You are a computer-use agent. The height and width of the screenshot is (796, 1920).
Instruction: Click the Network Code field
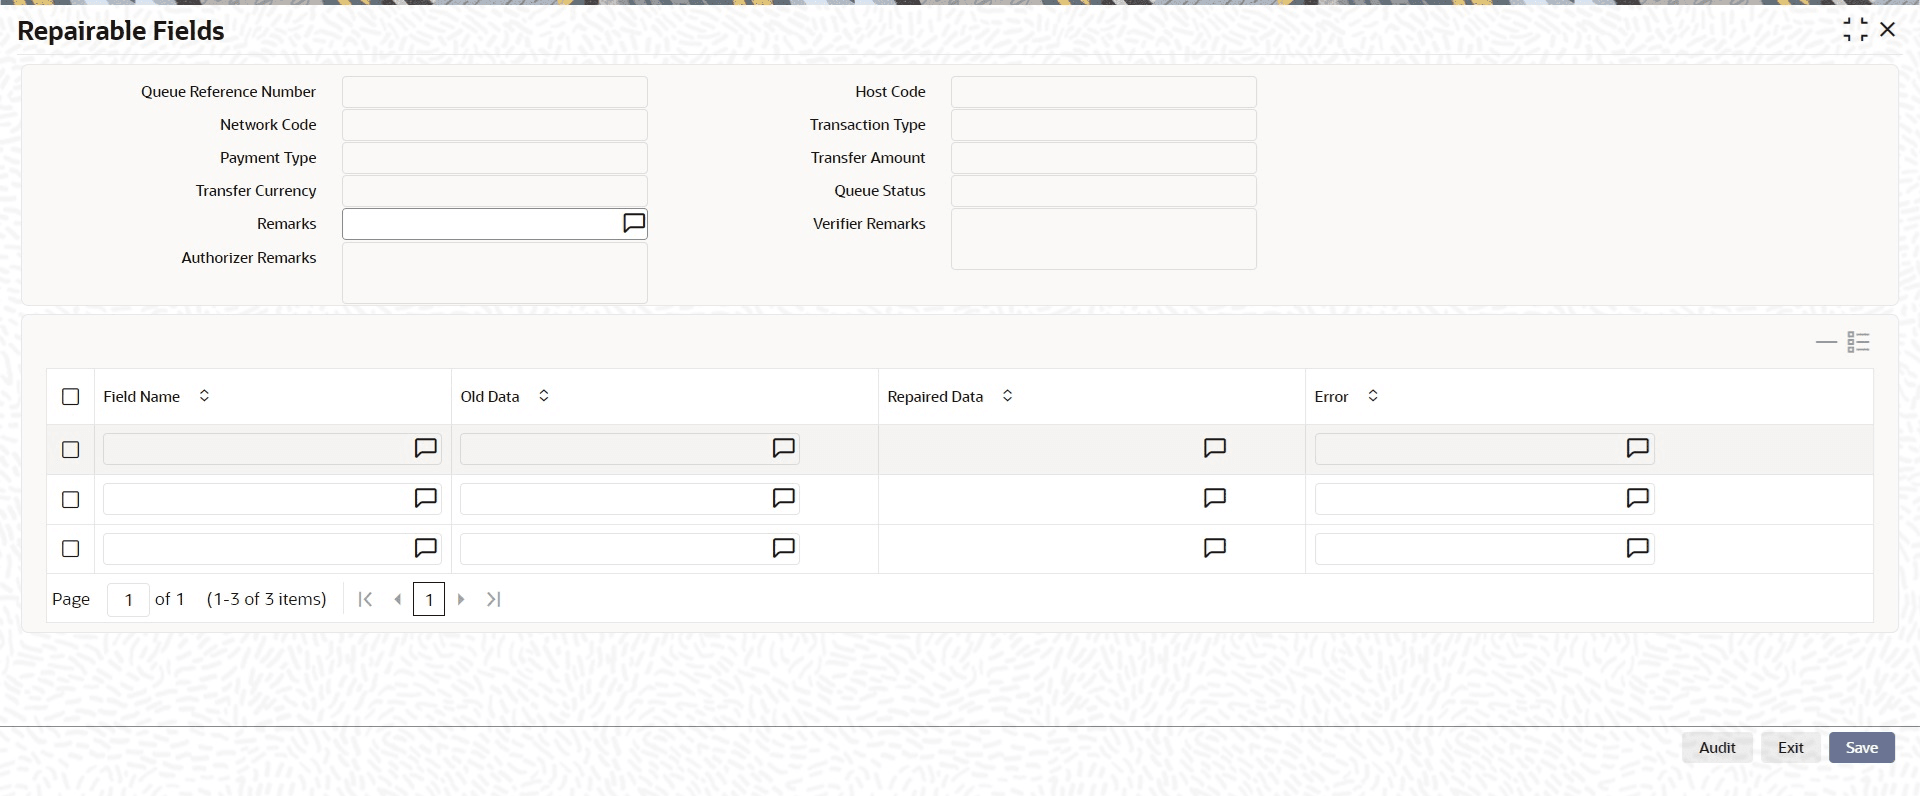495,125
